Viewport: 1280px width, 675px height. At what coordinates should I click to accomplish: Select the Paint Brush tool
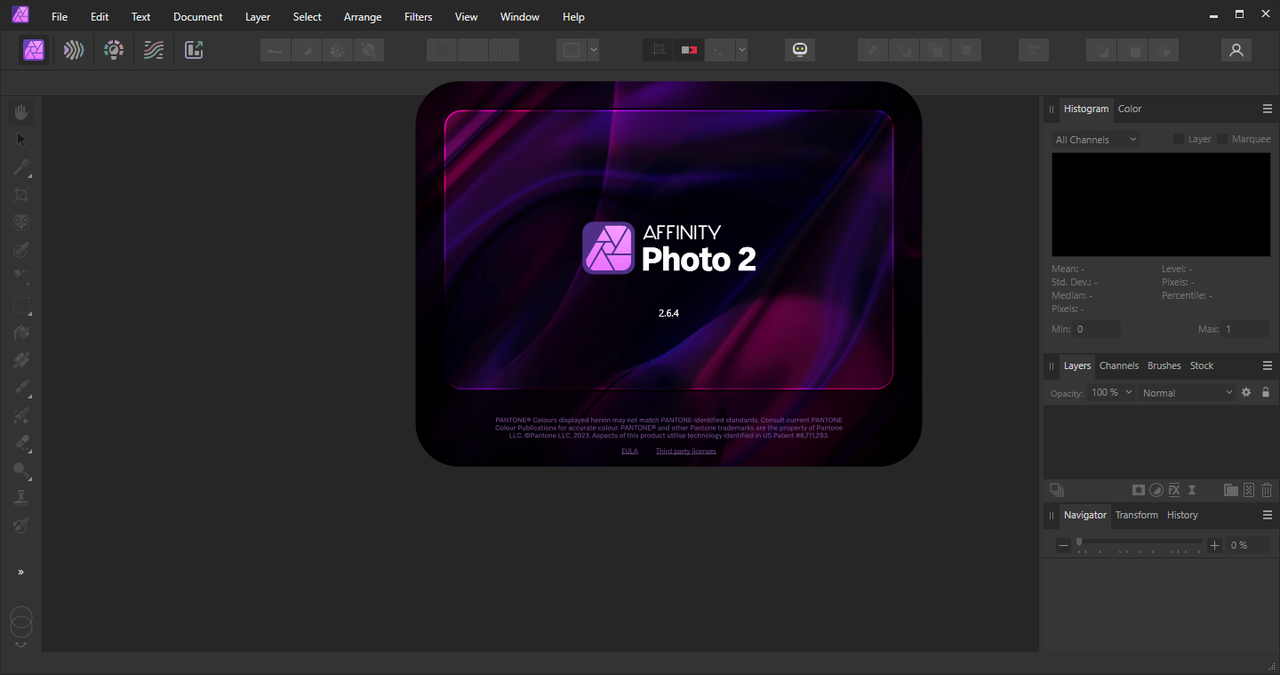tap(21, 388)
